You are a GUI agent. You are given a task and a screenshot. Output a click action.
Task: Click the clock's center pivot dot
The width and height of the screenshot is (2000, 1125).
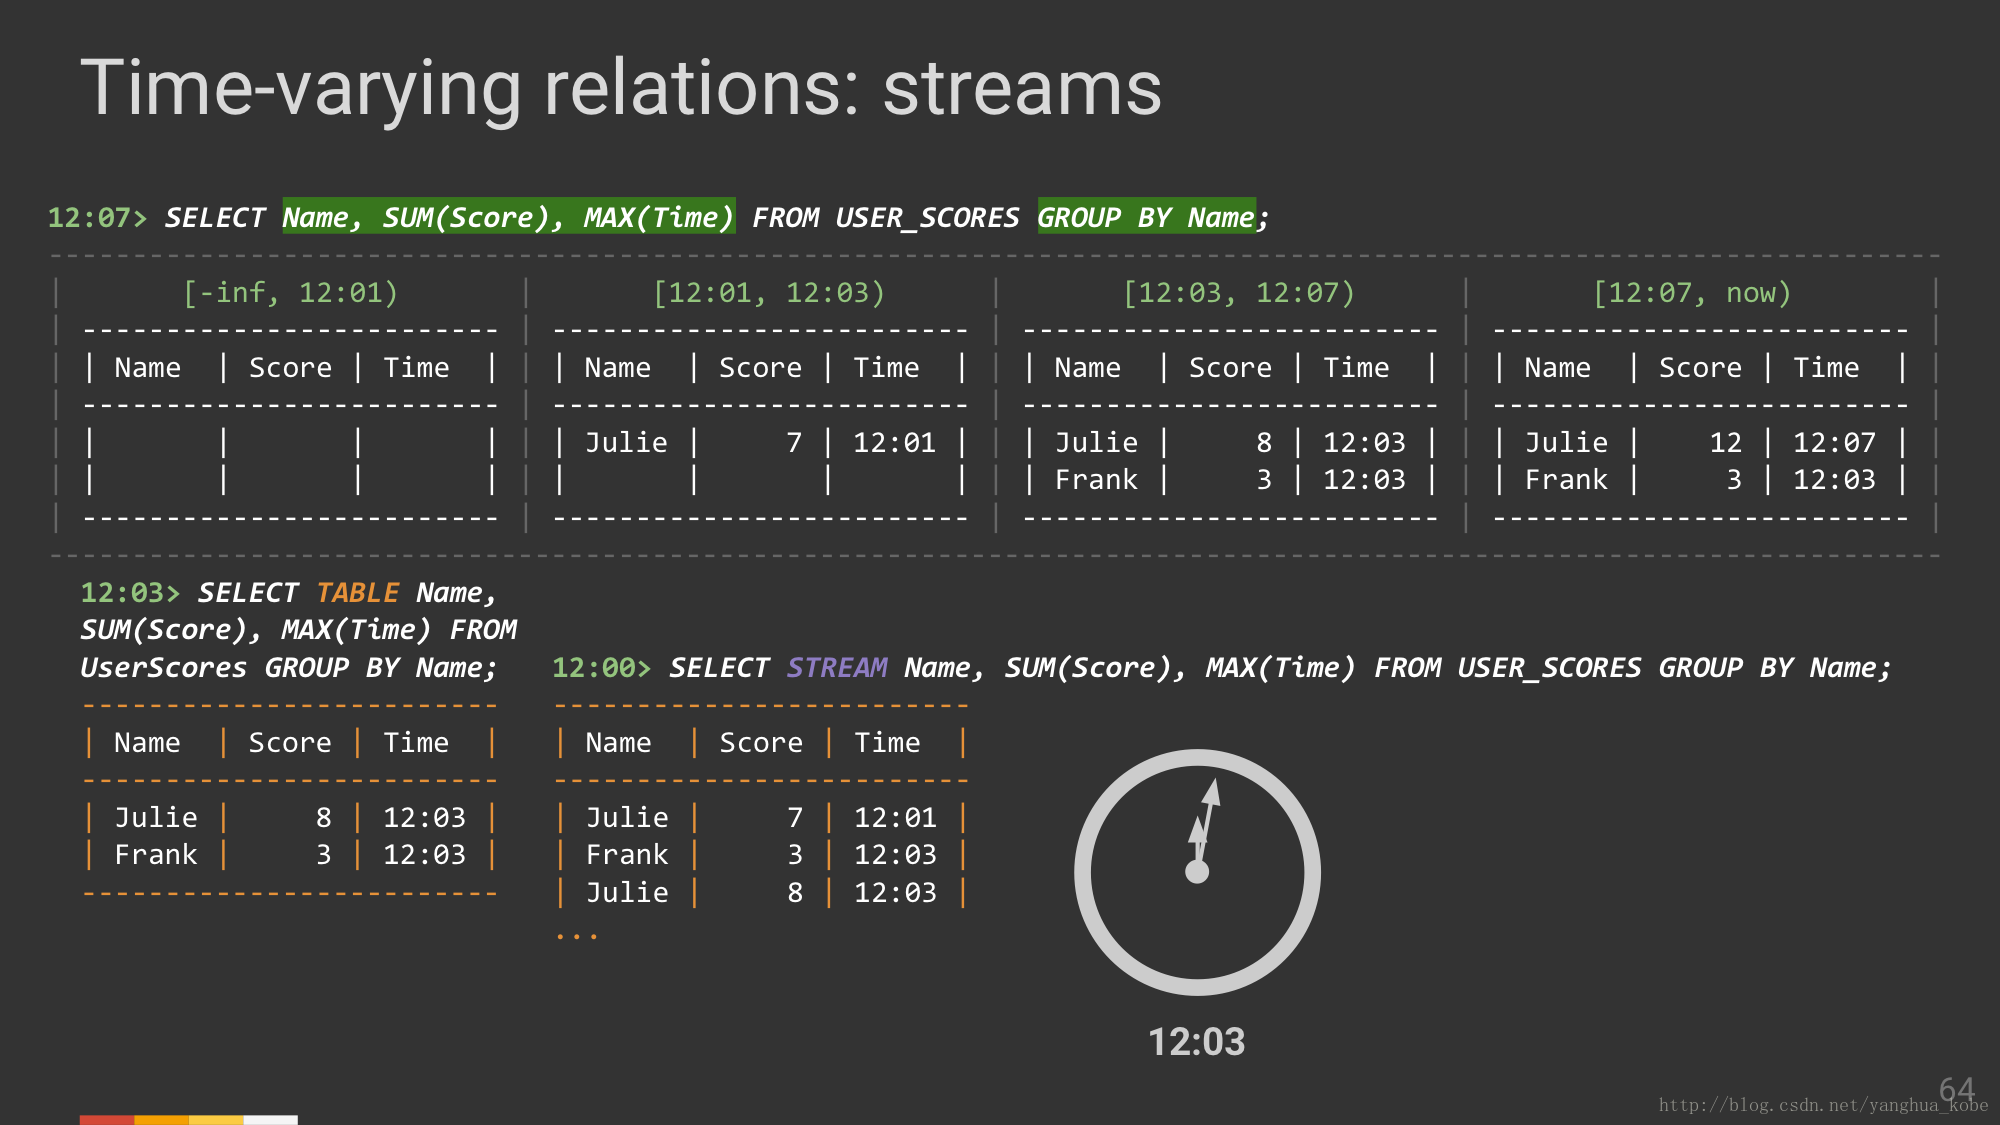coord(1197,872)
